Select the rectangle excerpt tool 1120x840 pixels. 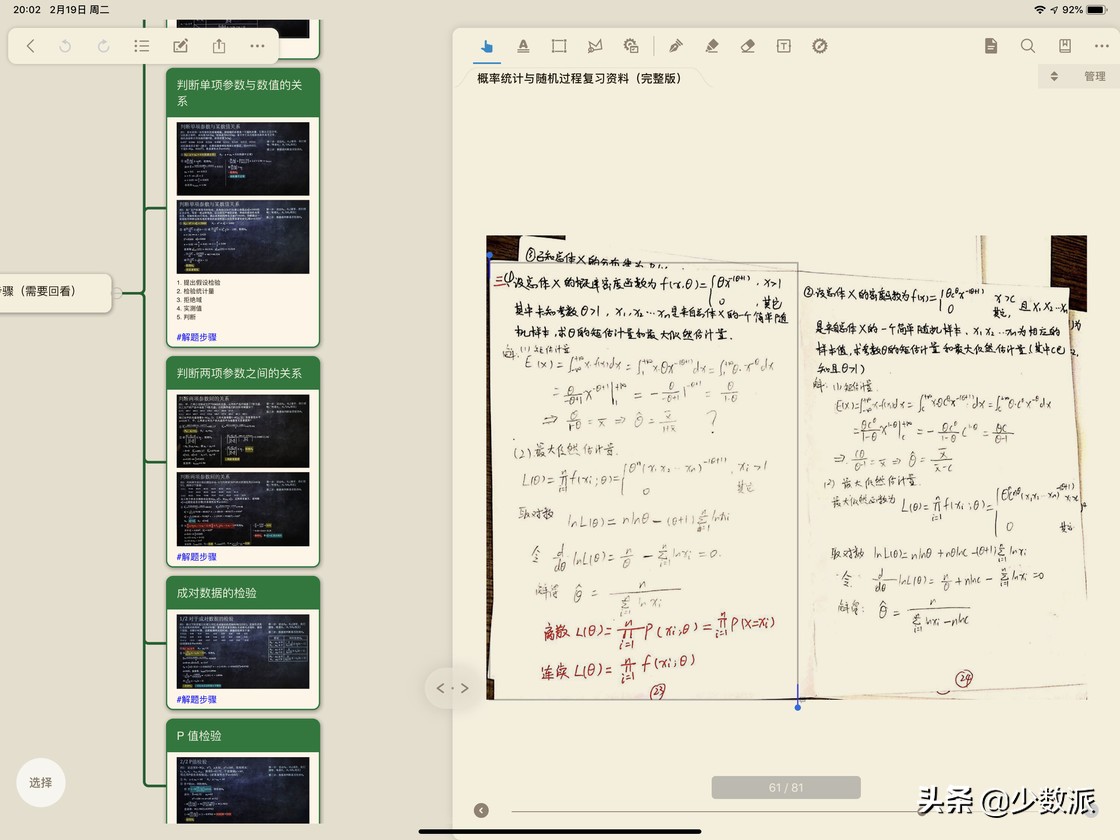[x=559, y=46]
